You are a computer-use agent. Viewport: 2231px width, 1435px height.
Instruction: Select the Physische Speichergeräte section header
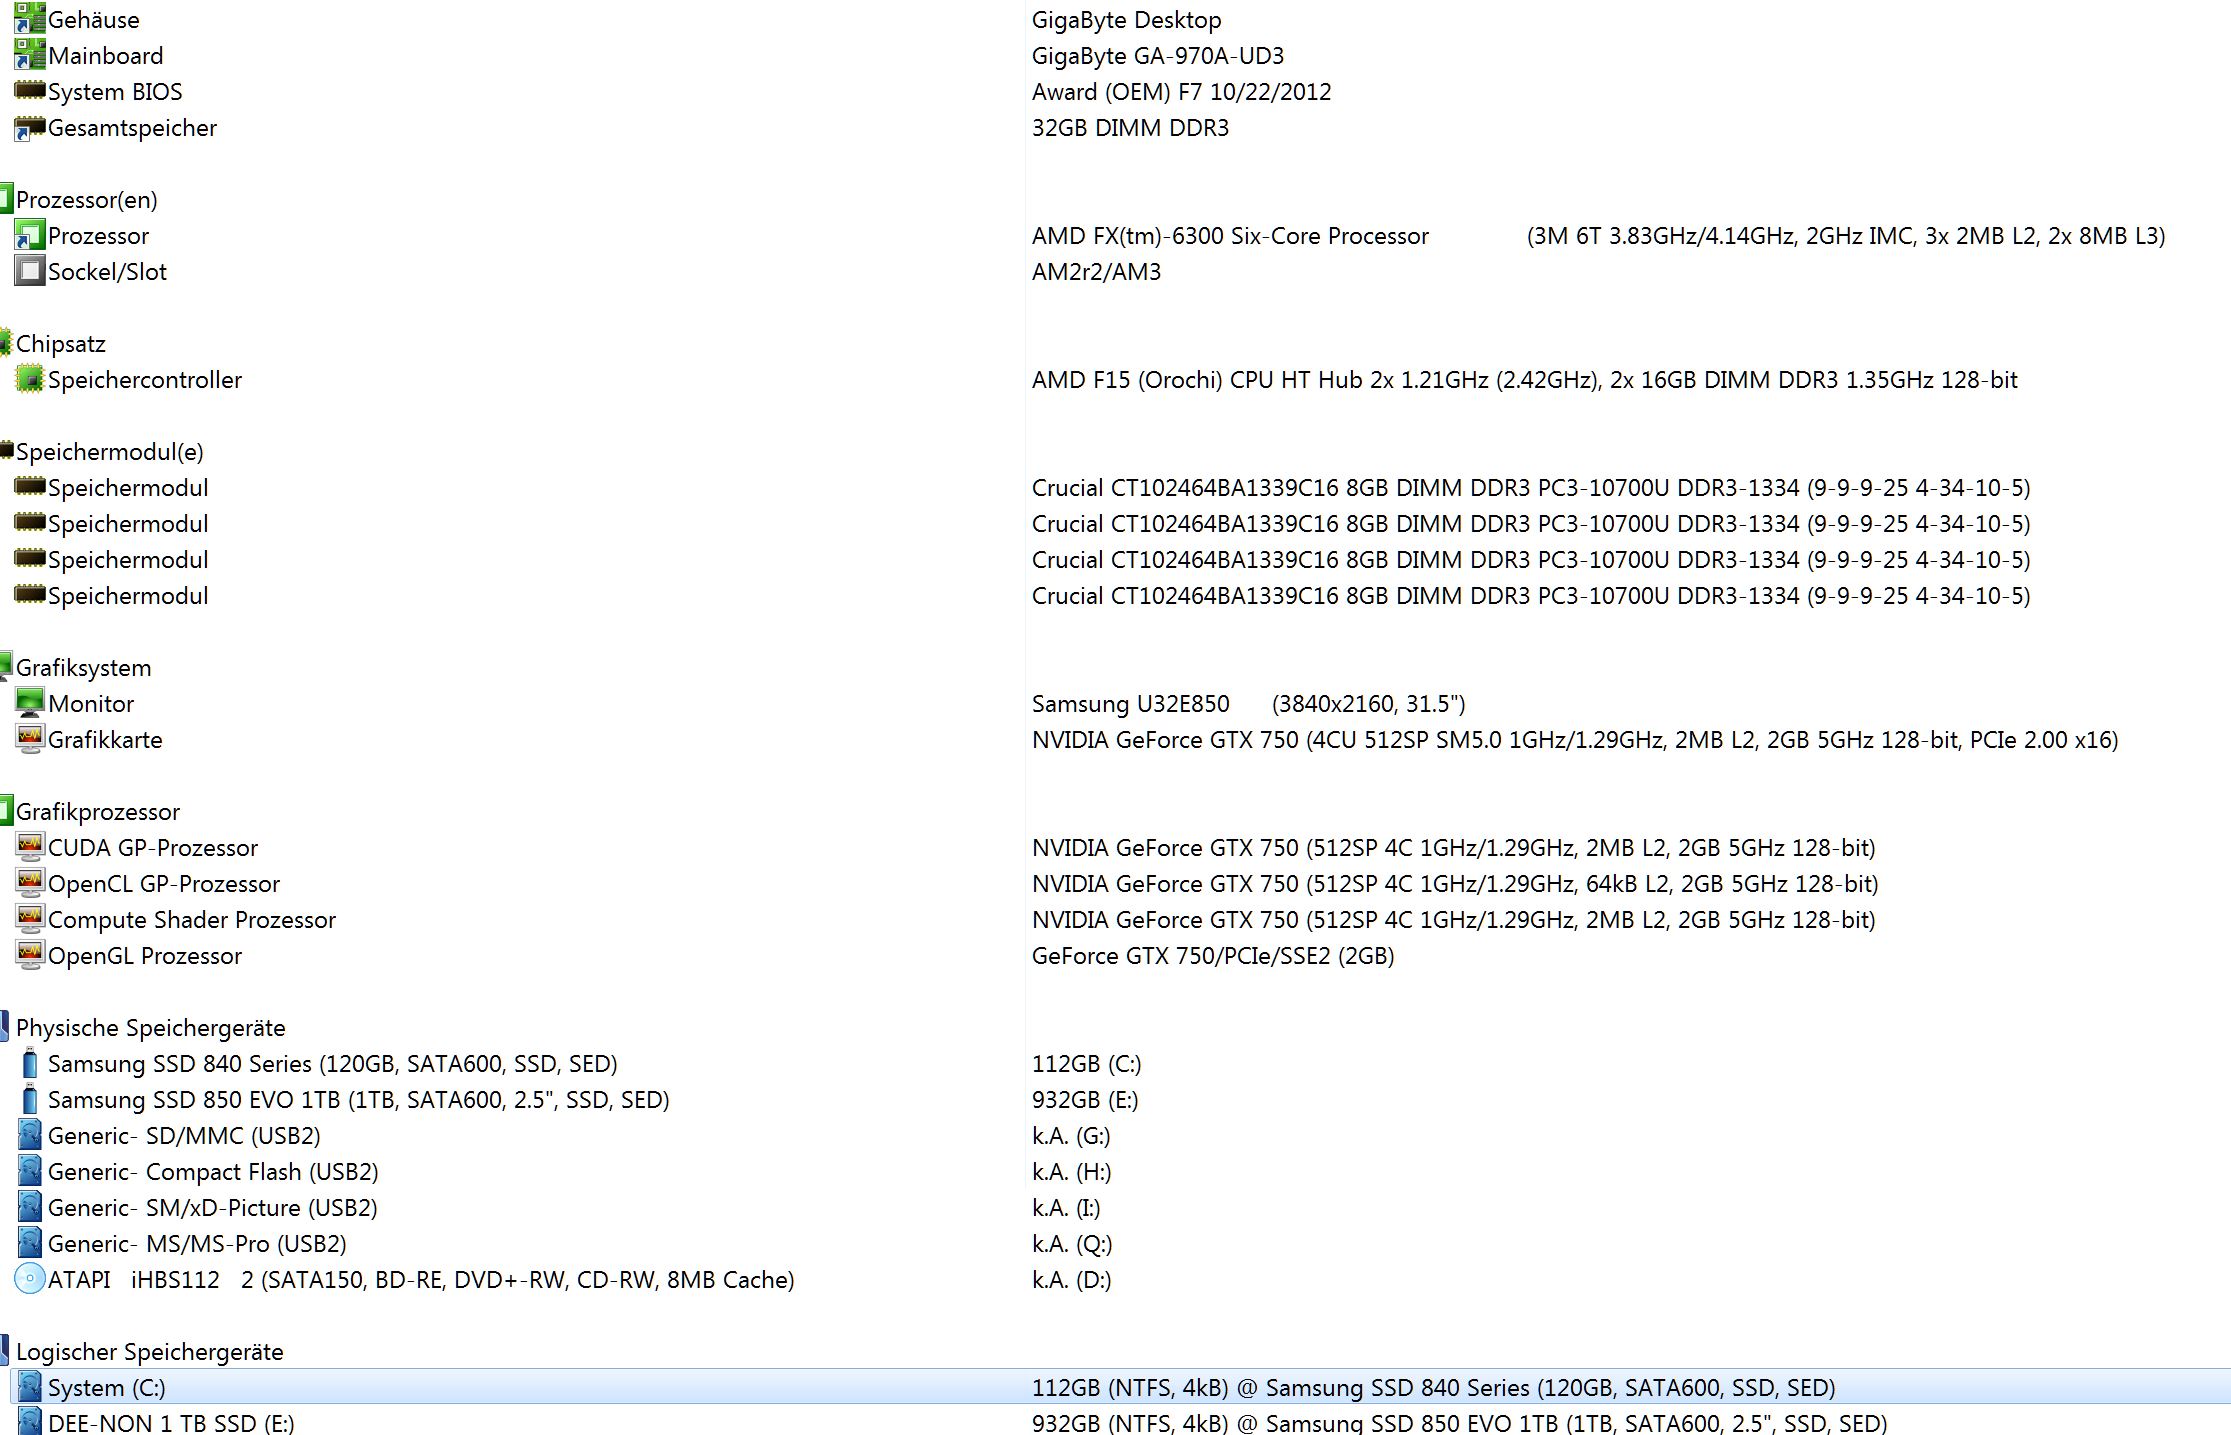(x=150, y=1028)
